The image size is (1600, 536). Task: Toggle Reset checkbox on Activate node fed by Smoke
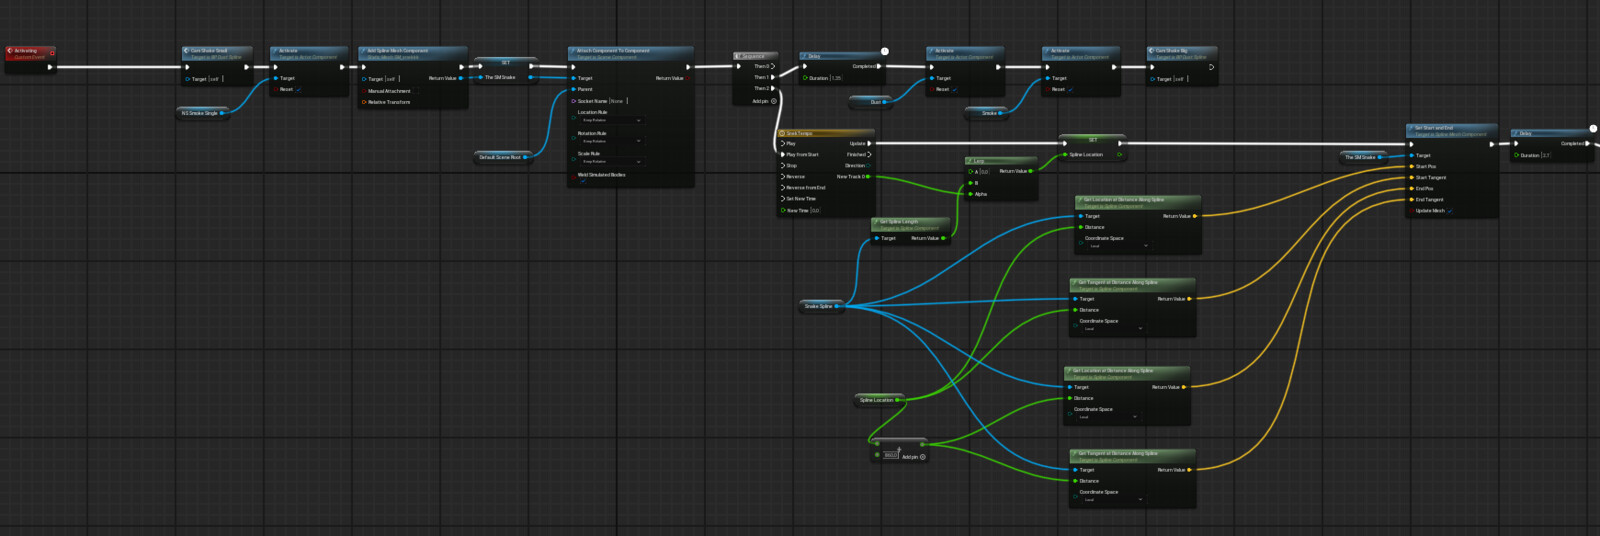point(1071,89)
